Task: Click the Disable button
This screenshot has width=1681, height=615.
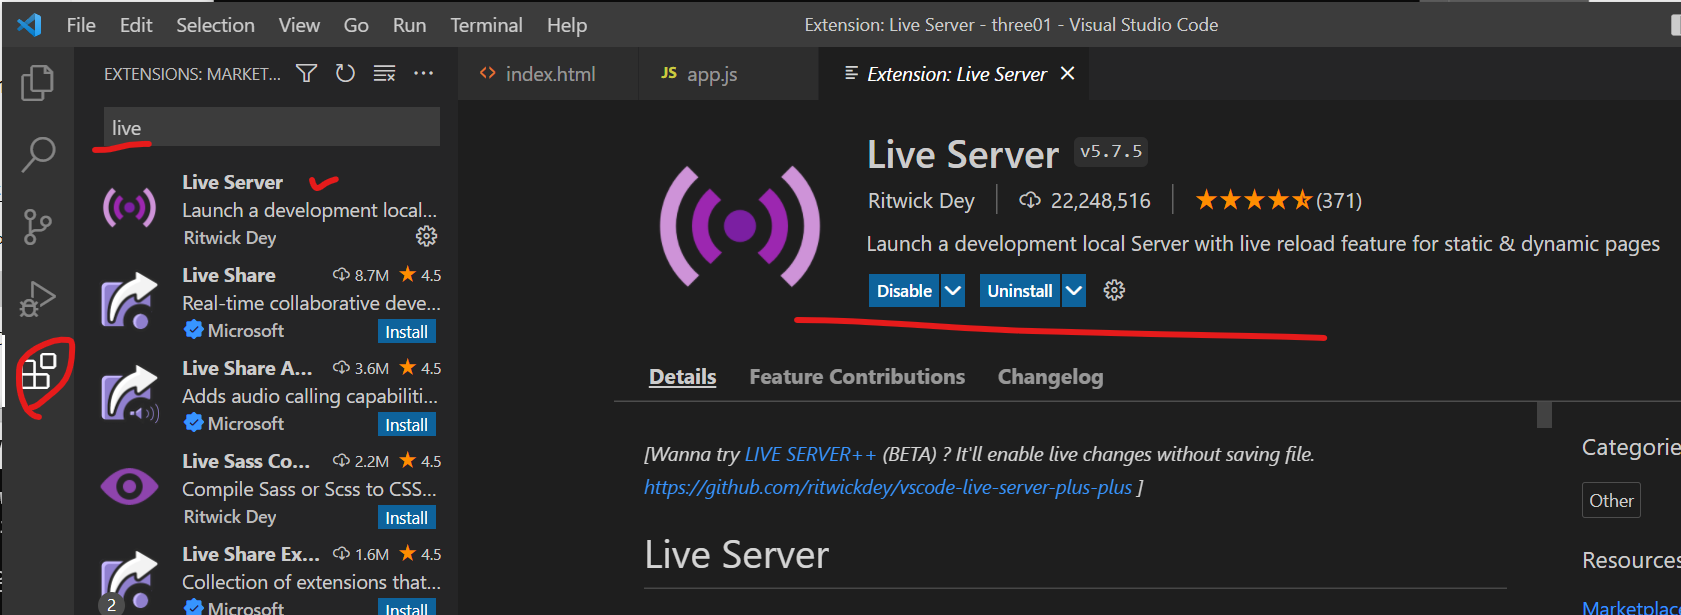Action: tap(904, 290)
